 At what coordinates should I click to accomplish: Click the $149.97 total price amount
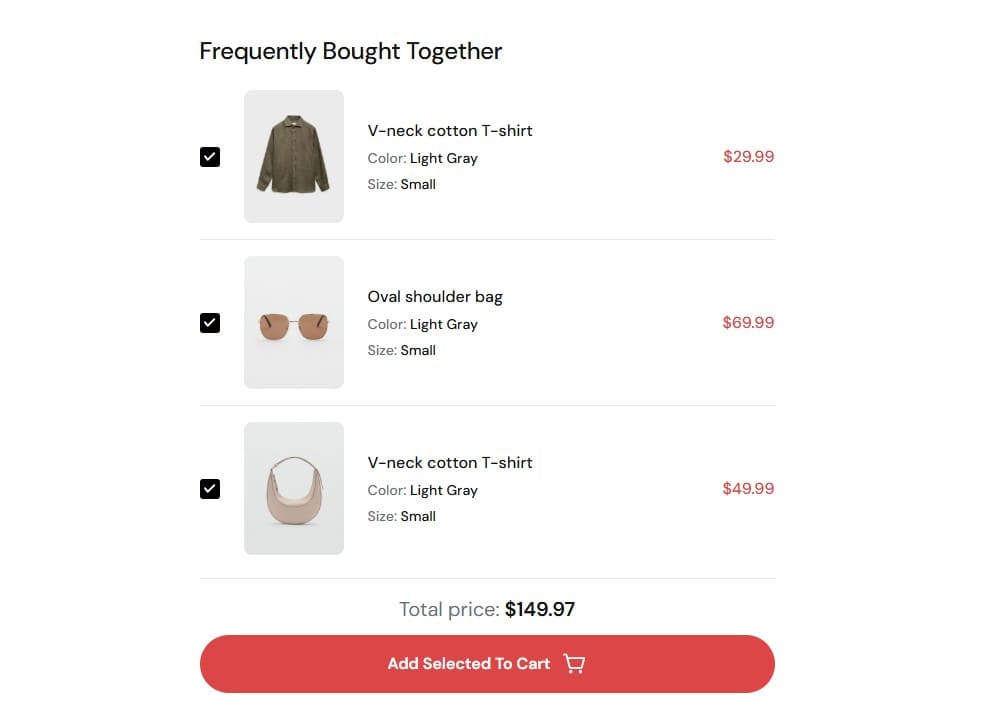pyautogui.click(x=540, y=610)
